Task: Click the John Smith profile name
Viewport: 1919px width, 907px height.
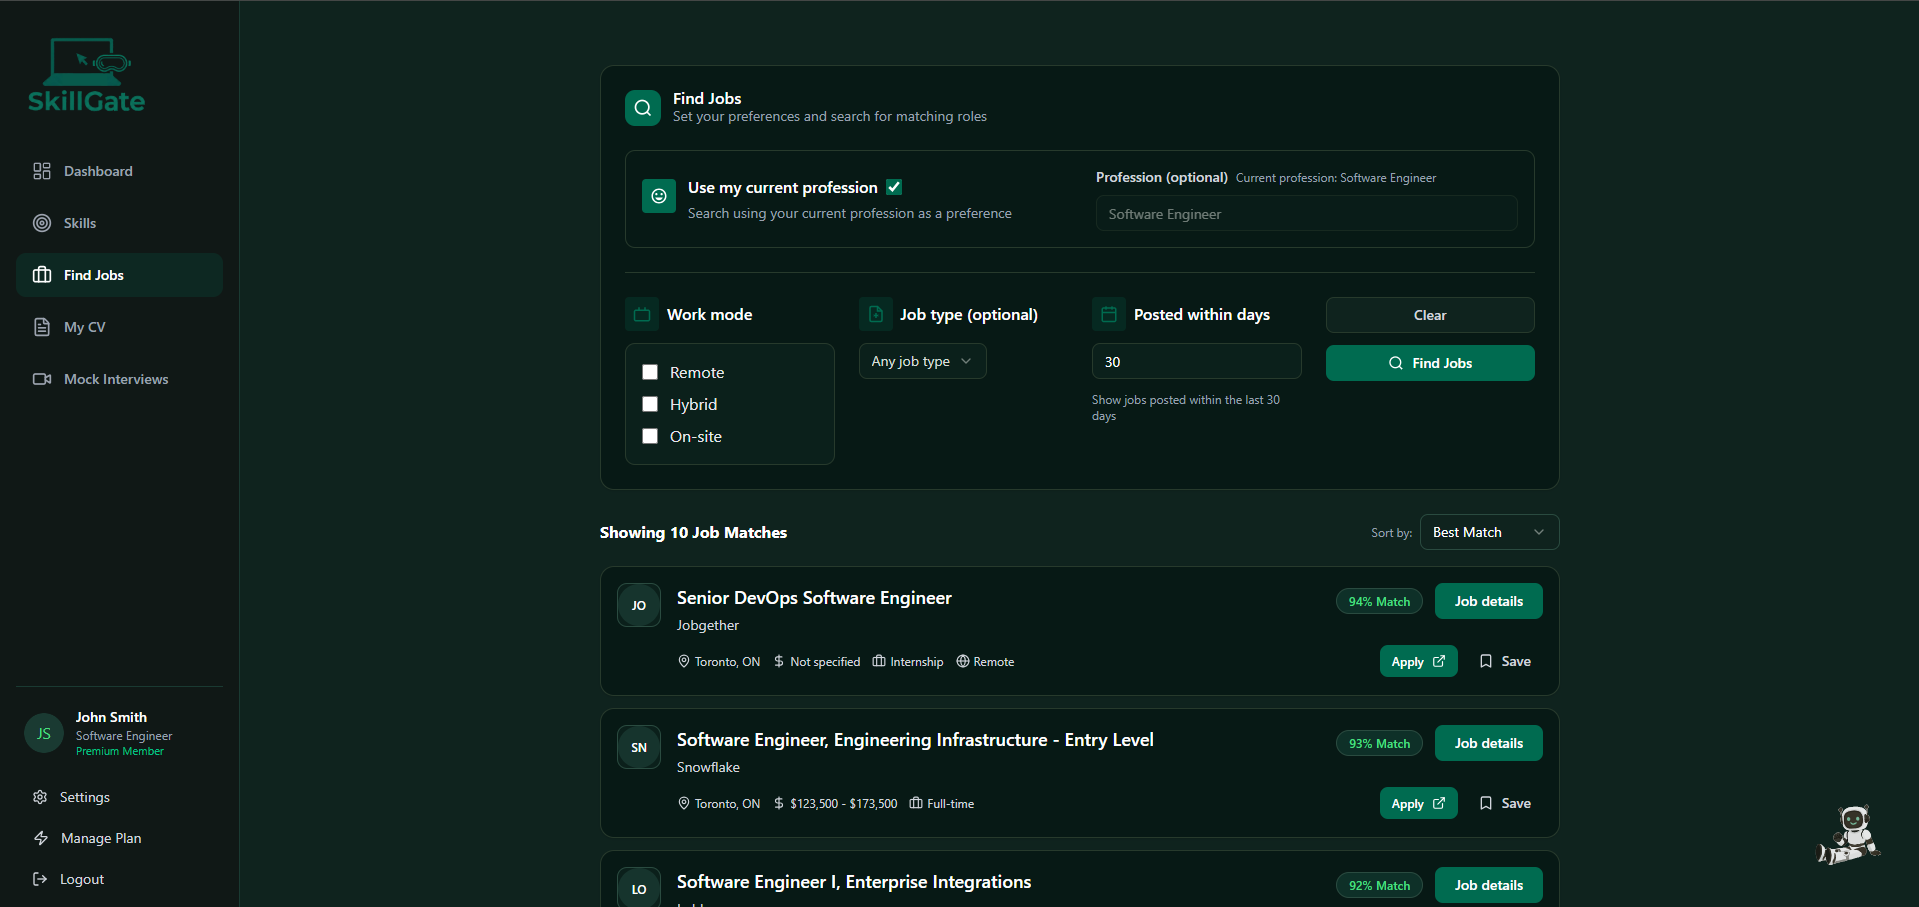Action: 111,717
